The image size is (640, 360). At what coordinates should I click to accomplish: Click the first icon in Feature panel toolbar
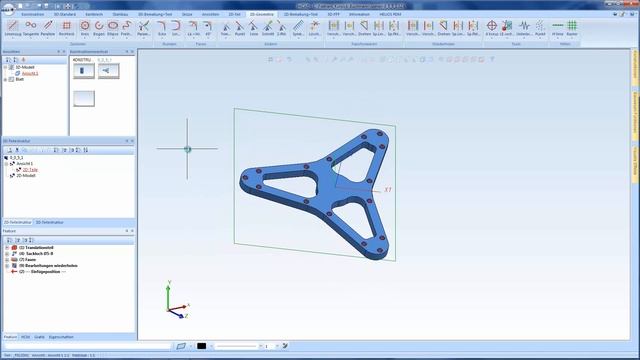(x=10, y=240)
